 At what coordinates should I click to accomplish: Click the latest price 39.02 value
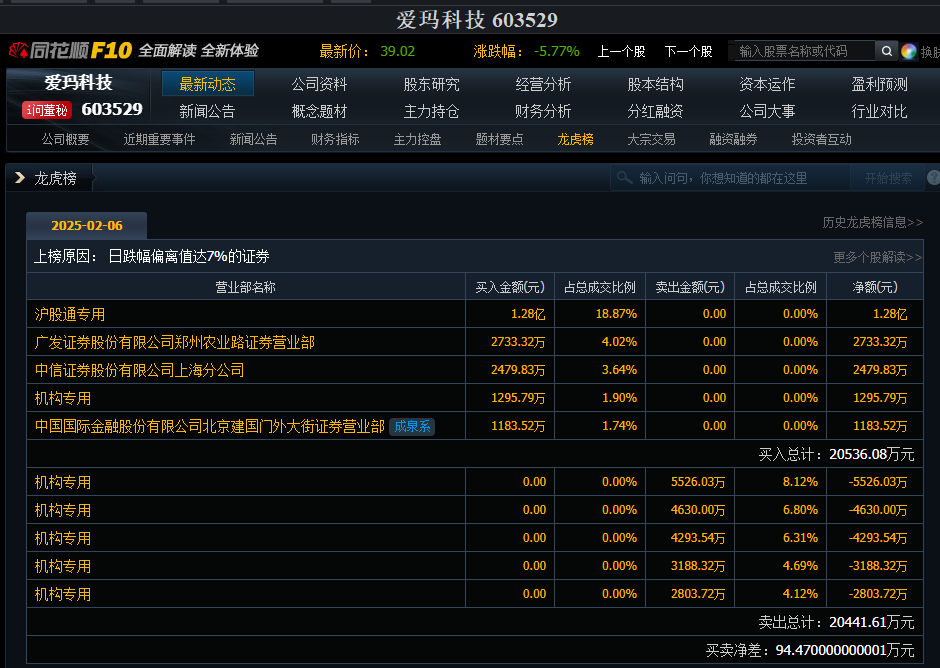397,52
